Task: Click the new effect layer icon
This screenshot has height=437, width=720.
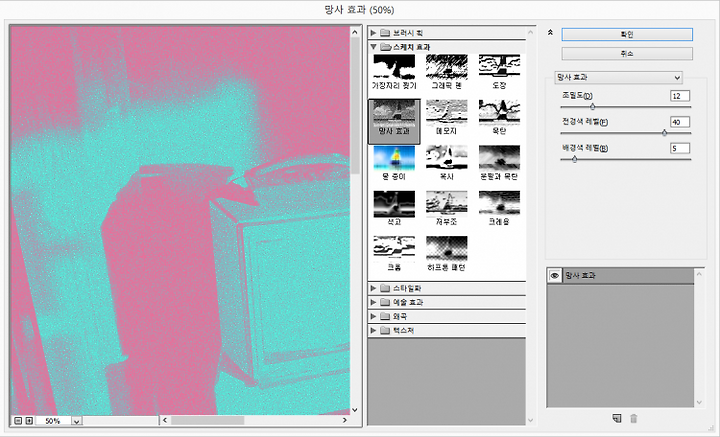Action: 617,418
